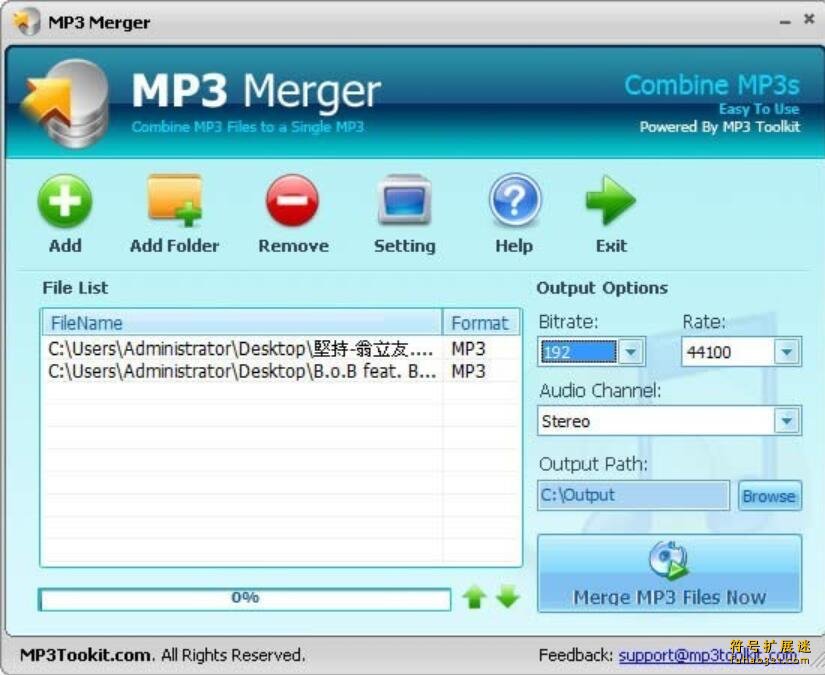Image resolution: width=825 pixels, height=675 pixels.
Task: Click MP3Tookit.com text in status bar
Action: (87, 655)
